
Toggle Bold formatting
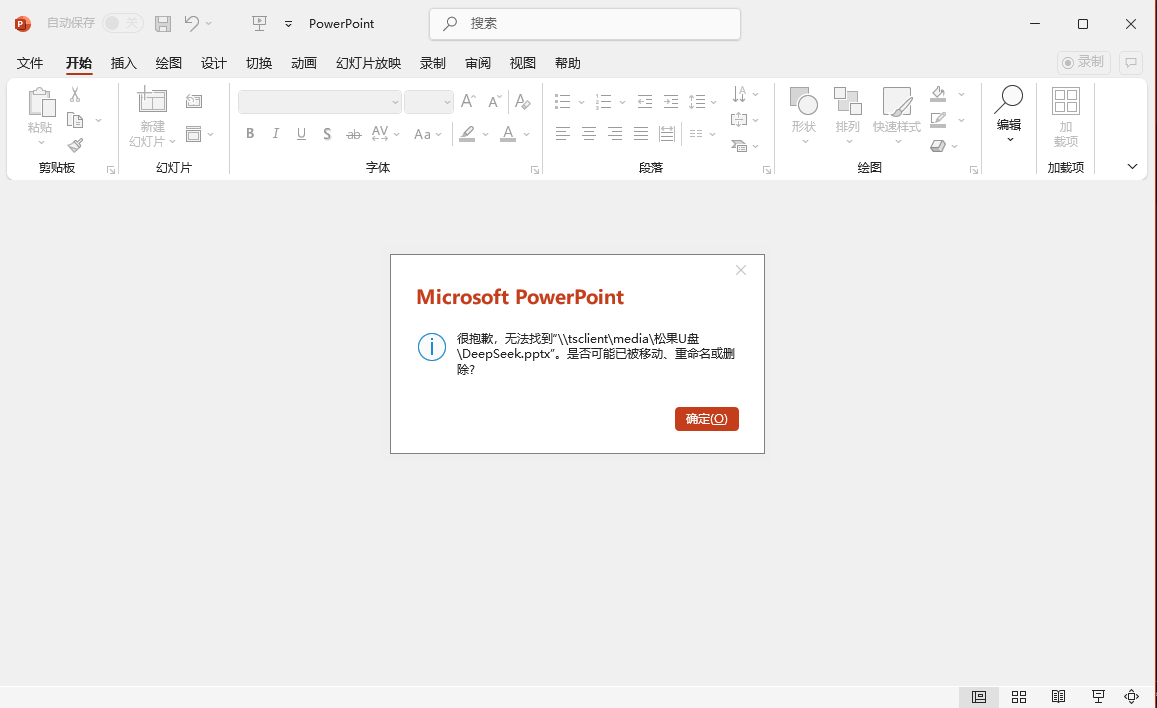(250, 133)
